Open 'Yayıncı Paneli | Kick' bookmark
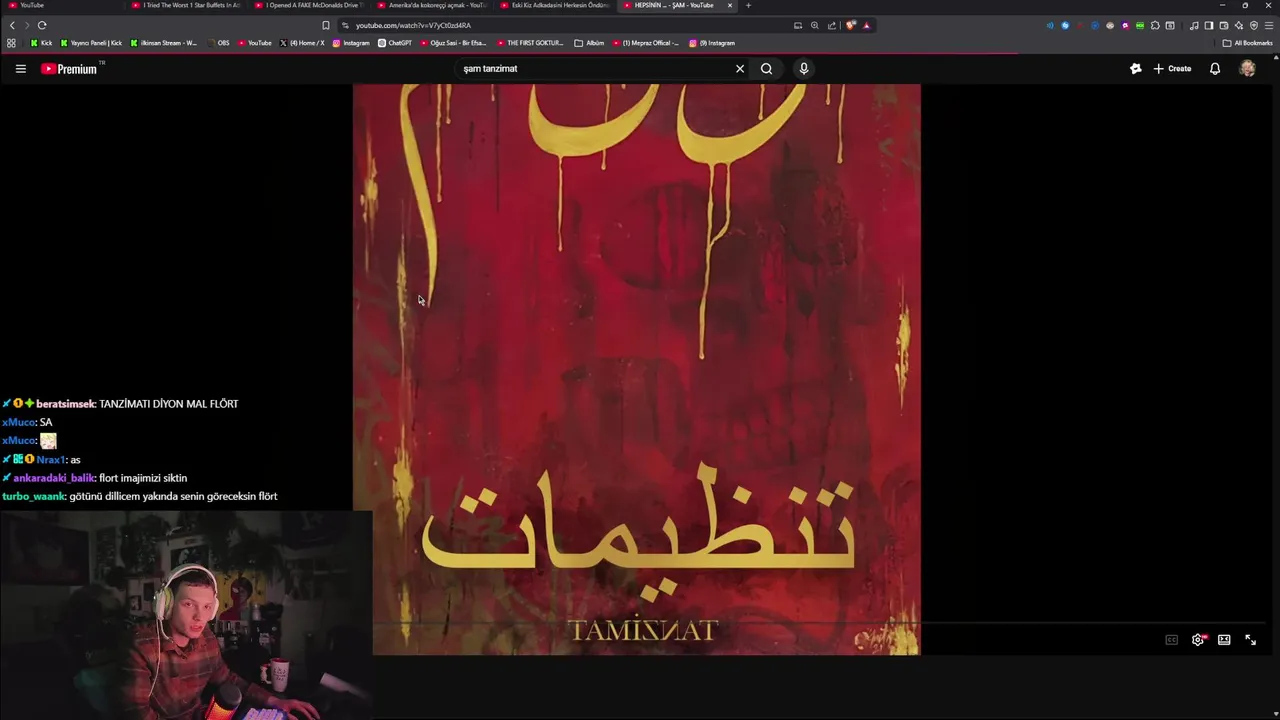Viewport: 1280px width, 720px height. click(x=91, y=43)
